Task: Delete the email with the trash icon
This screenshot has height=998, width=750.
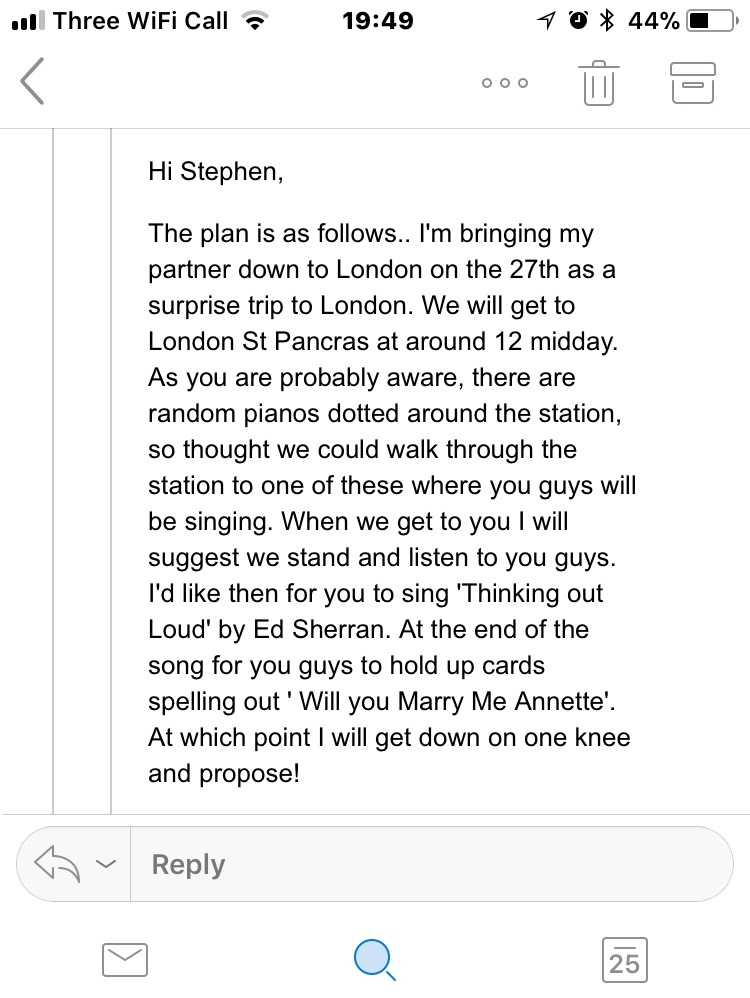Action: point(598,83)
